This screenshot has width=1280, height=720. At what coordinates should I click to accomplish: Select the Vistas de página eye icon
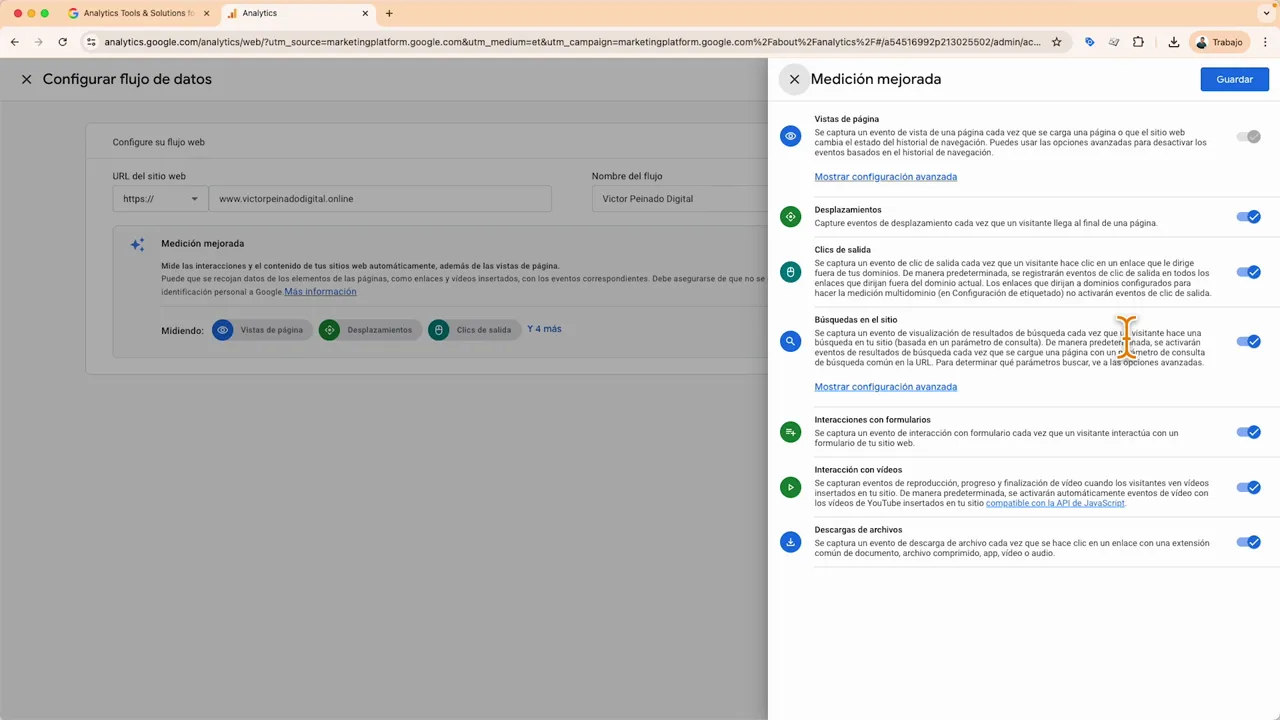790,136
